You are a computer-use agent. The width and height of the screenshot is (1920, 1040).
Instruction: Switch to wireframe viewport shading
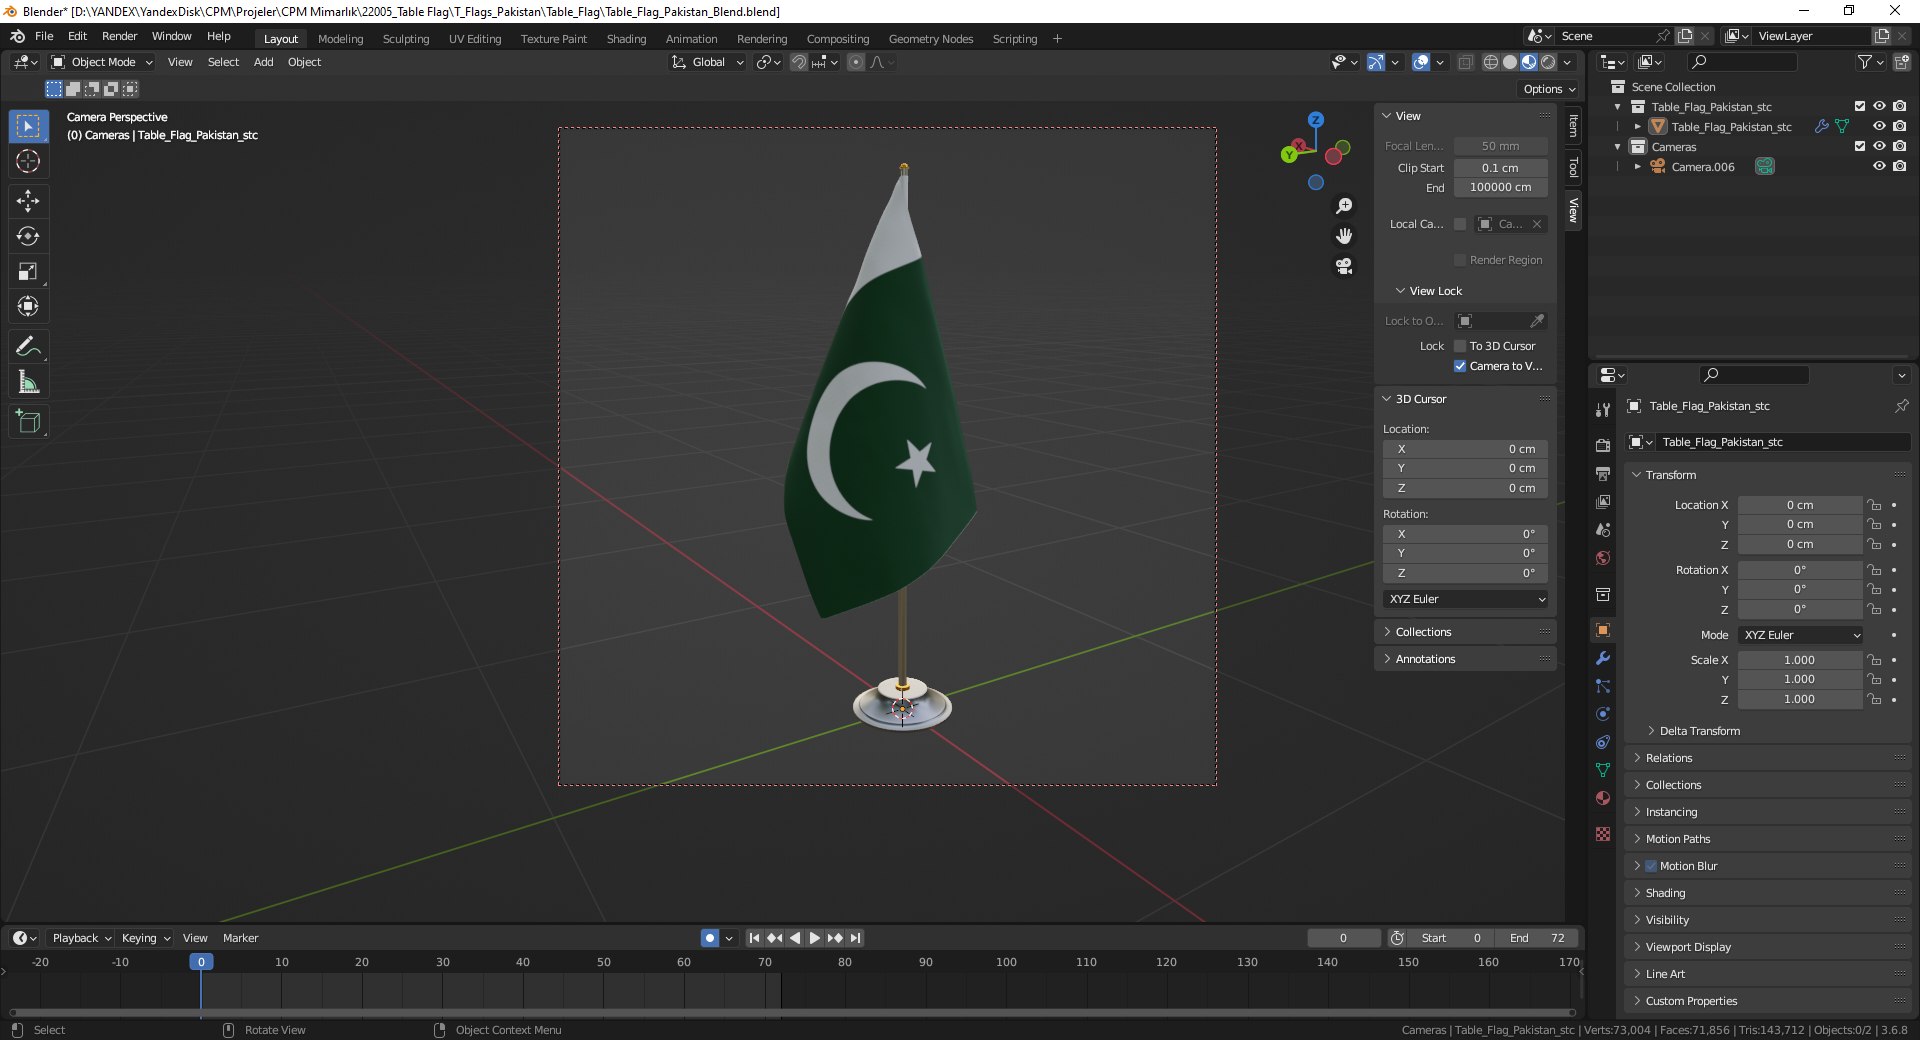tap(1491, 62)
